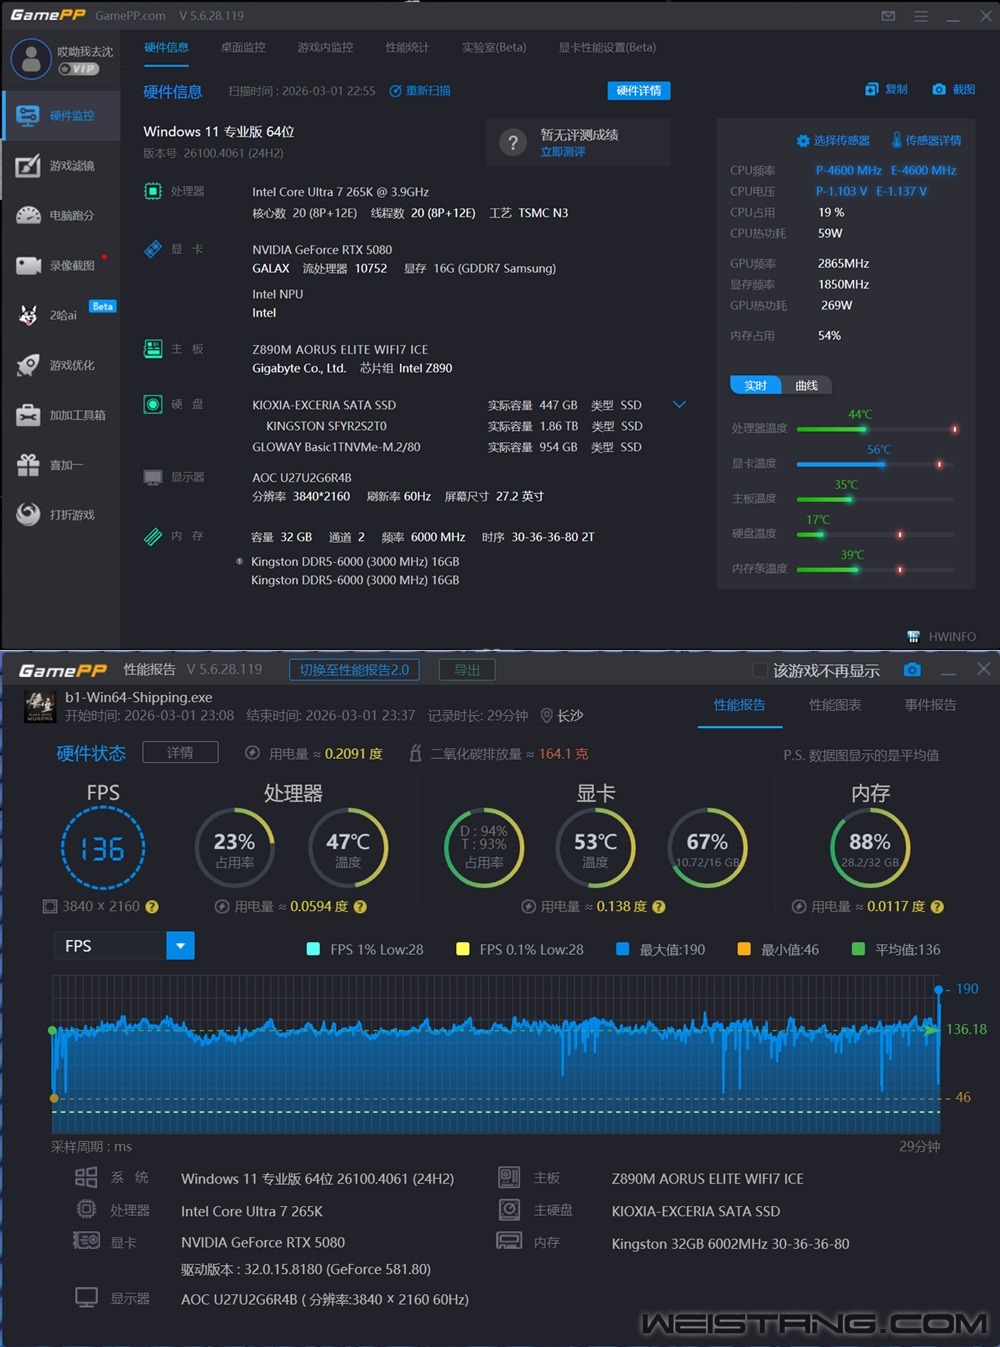Open the 电脑跑分 sidebar item
The width and height of the screenshot is (1000, 1347).
[60, 215]
